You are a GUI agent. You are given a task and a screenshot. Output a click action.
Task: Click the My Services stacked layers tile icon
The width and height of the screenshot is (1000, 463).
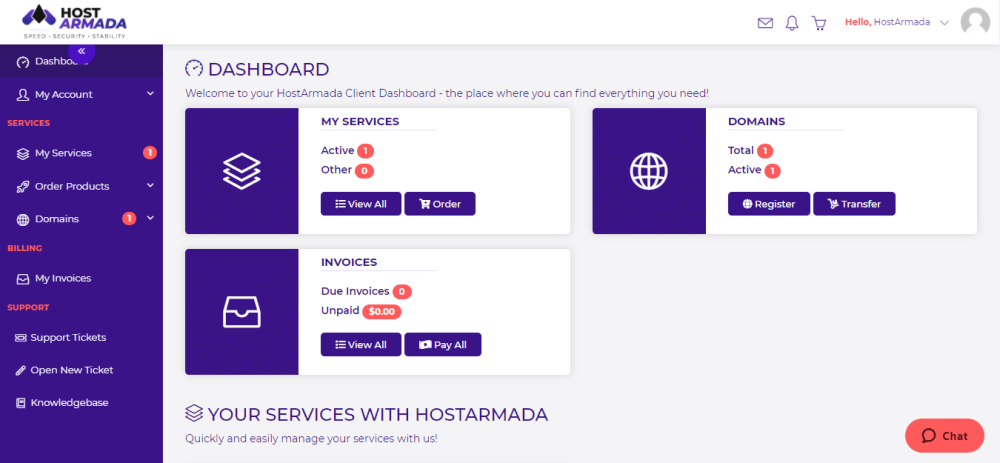pos(242,171)
